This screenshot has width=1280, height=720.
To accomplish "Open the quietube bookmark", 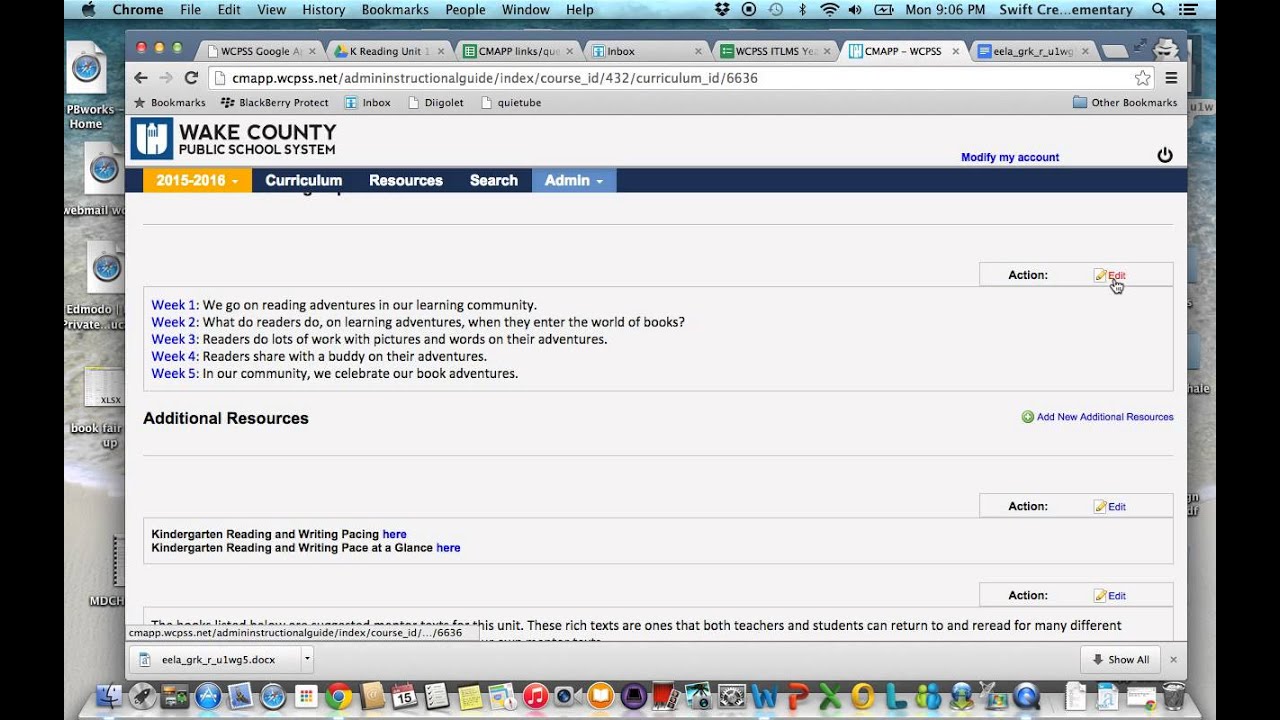I will coord(511,103).
